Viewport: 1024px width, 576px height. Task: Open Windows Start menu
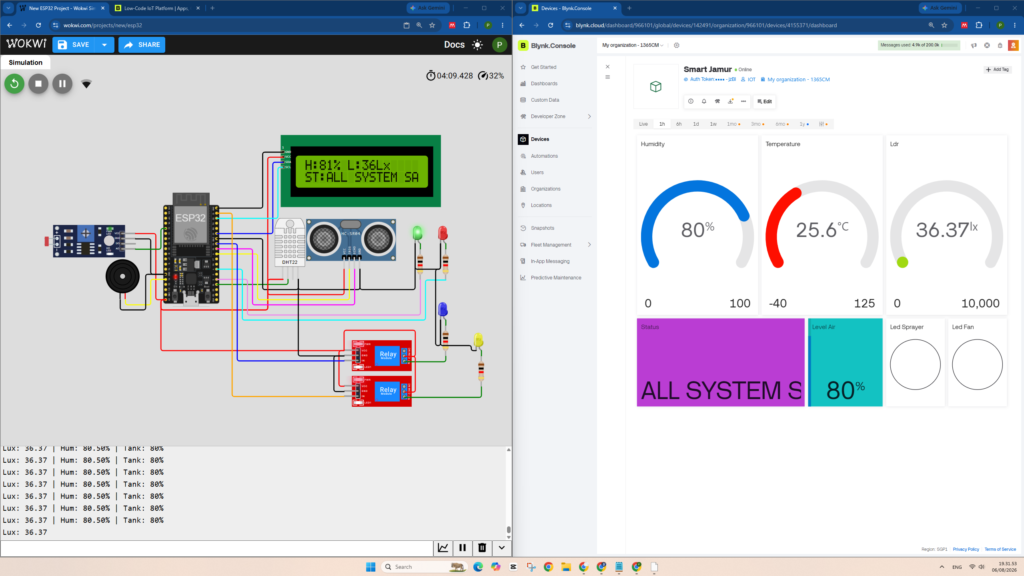tap(370, 567)
